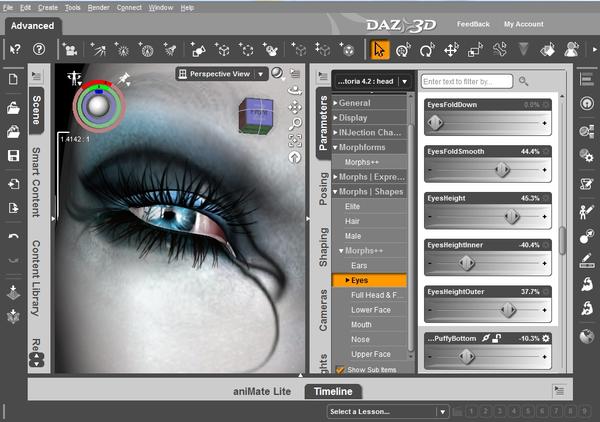Open the Timeline pane options icon

(x=559, y=391)
